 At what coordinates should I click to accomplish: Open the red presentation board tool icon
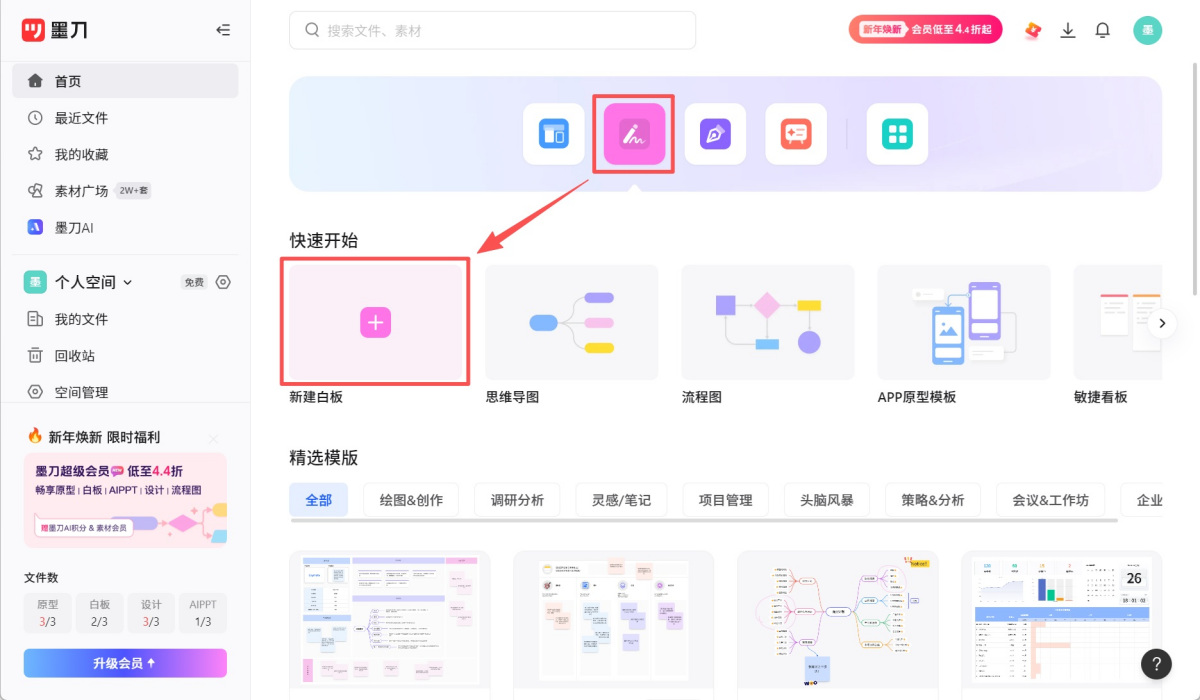[796, 133]
